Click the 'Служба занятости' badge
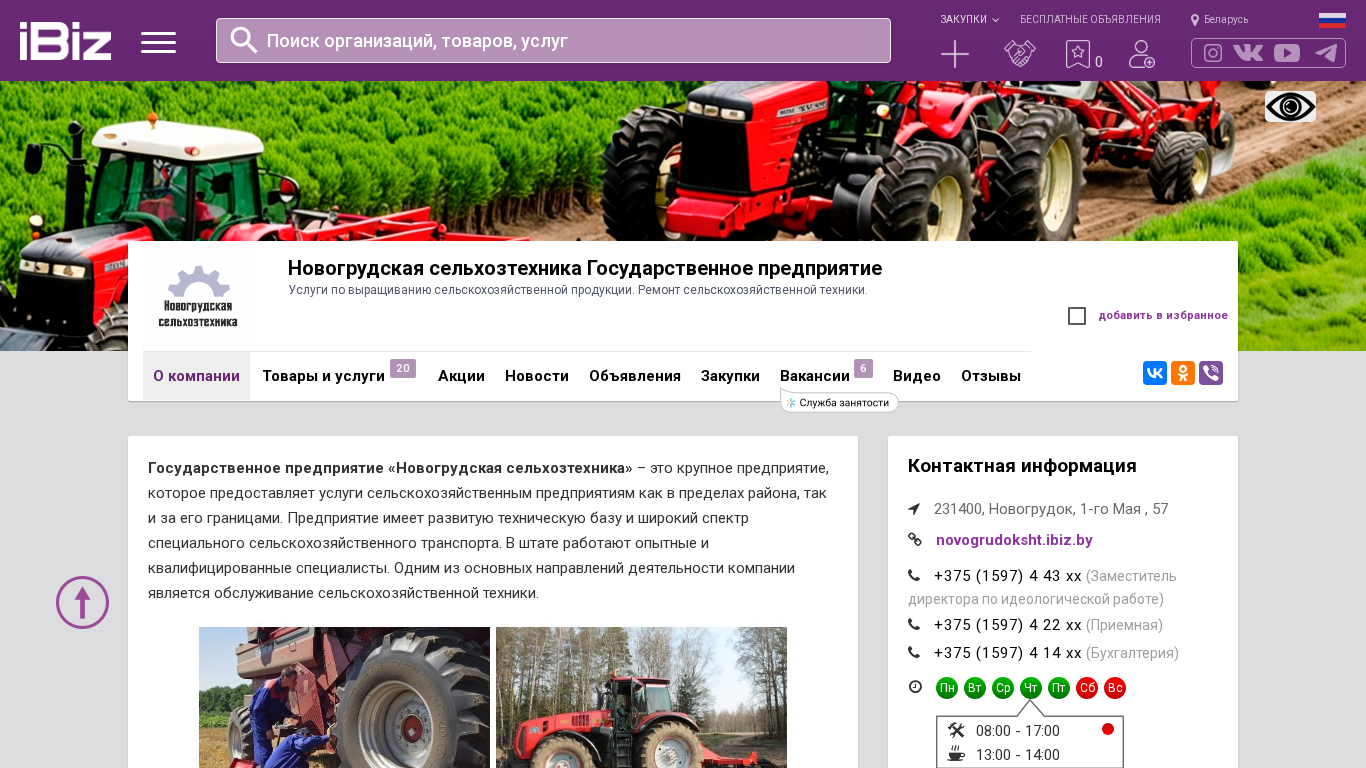 [839, 402]
